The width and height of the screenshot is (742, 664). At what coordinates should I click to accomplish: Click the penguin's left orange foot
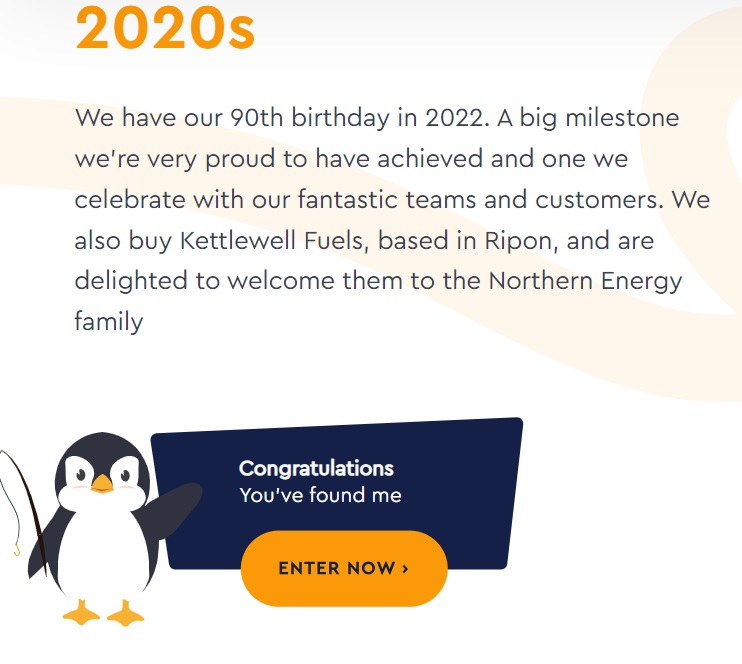80,612
